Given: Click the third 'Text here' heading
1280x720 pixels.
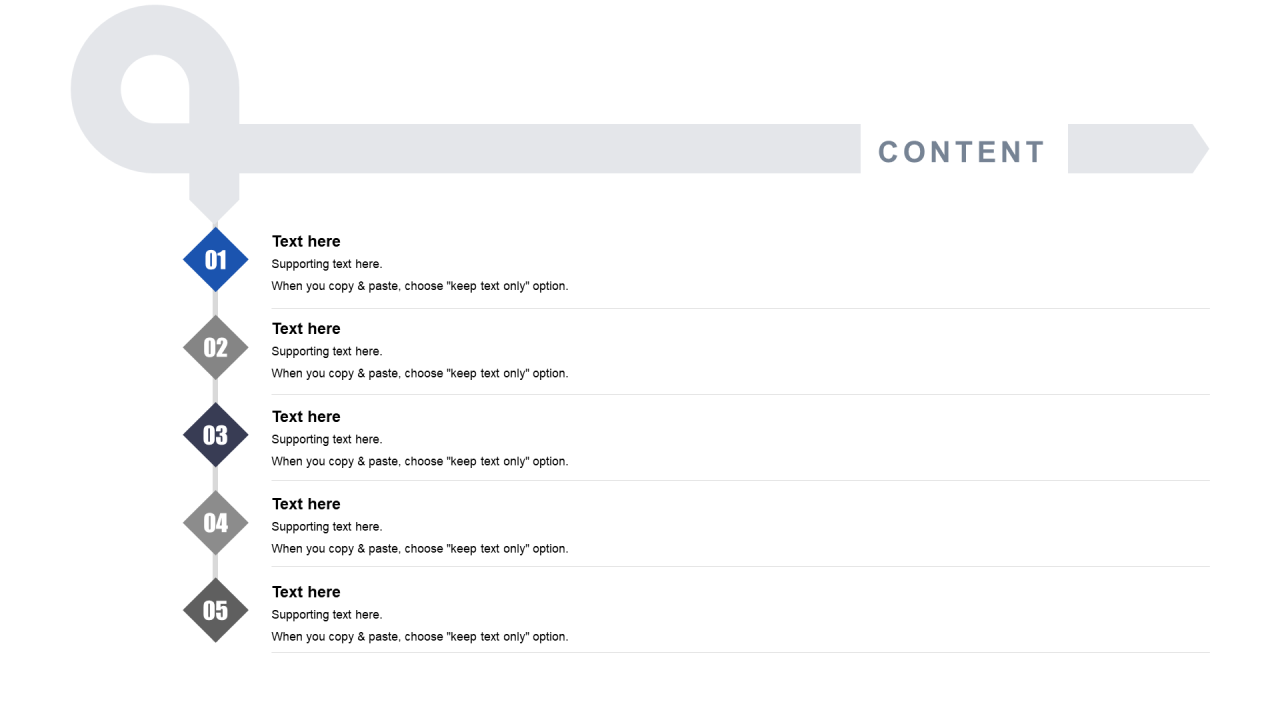Looking at the screenshot, I should 306,417.
